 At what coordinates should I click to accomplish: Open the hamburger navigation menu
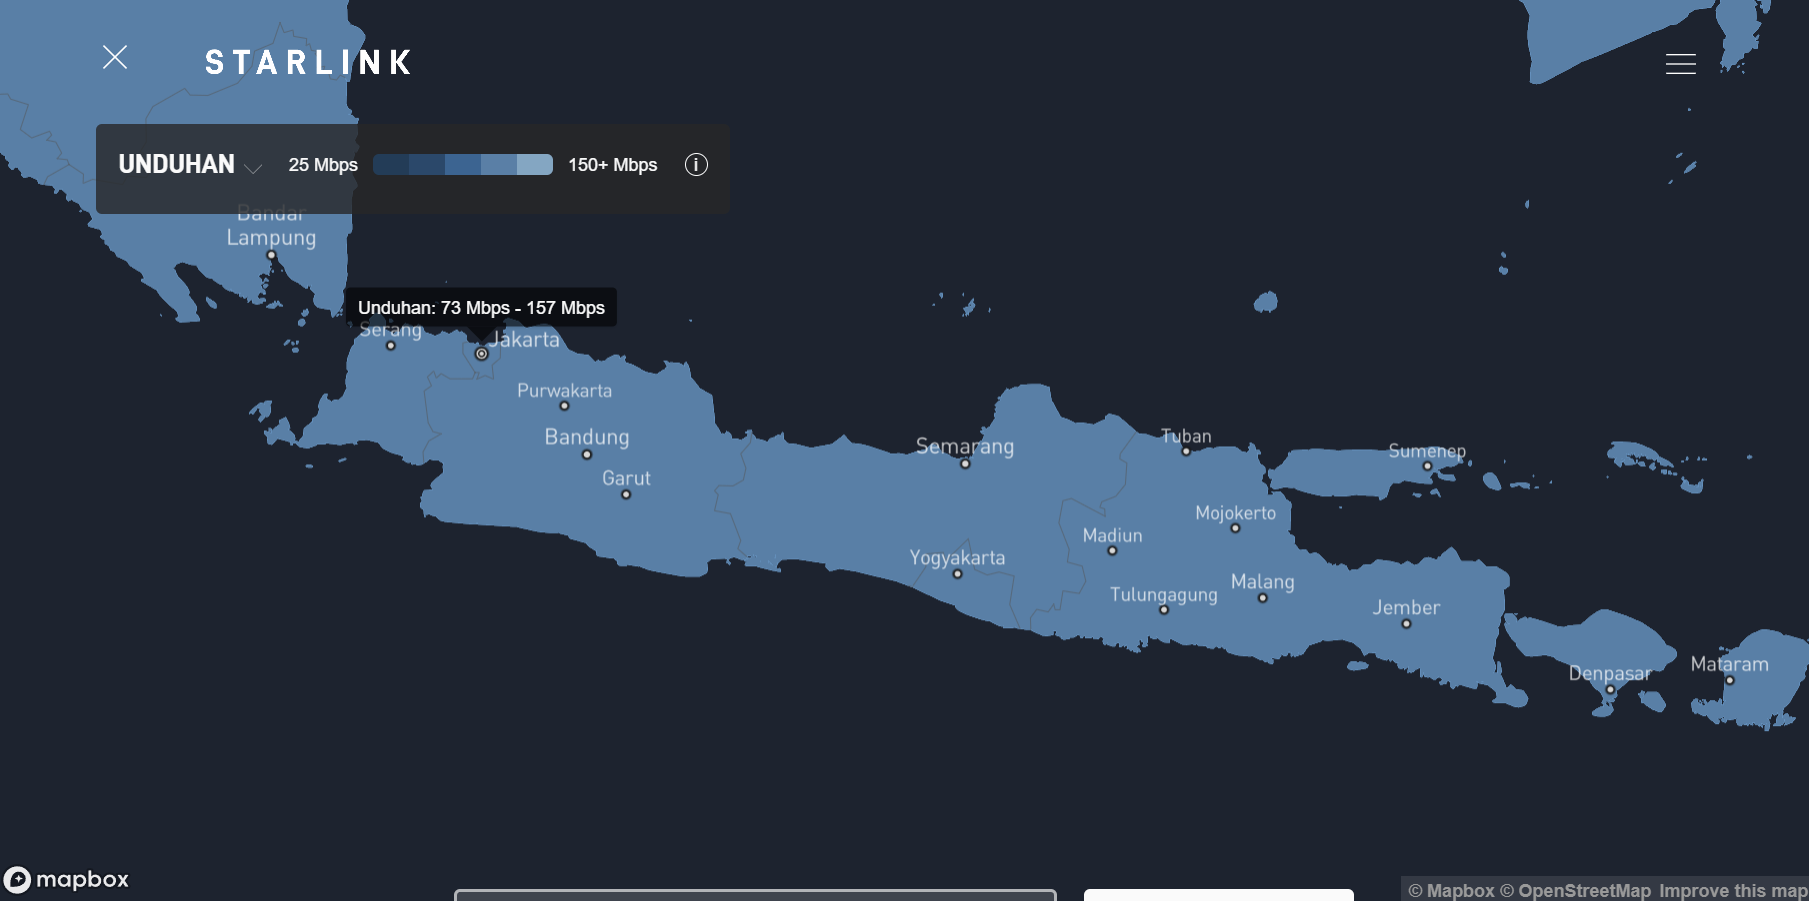[1680, 64]
